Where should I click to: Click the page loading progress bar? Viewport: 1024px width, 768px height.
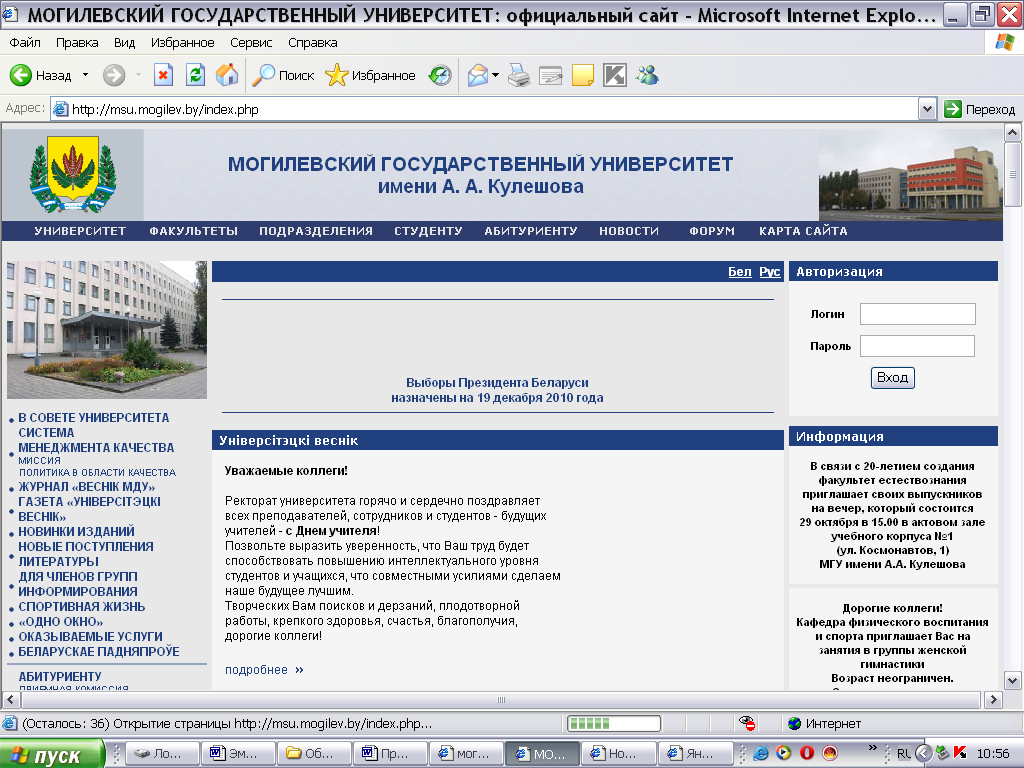click(x=614, y=723)
